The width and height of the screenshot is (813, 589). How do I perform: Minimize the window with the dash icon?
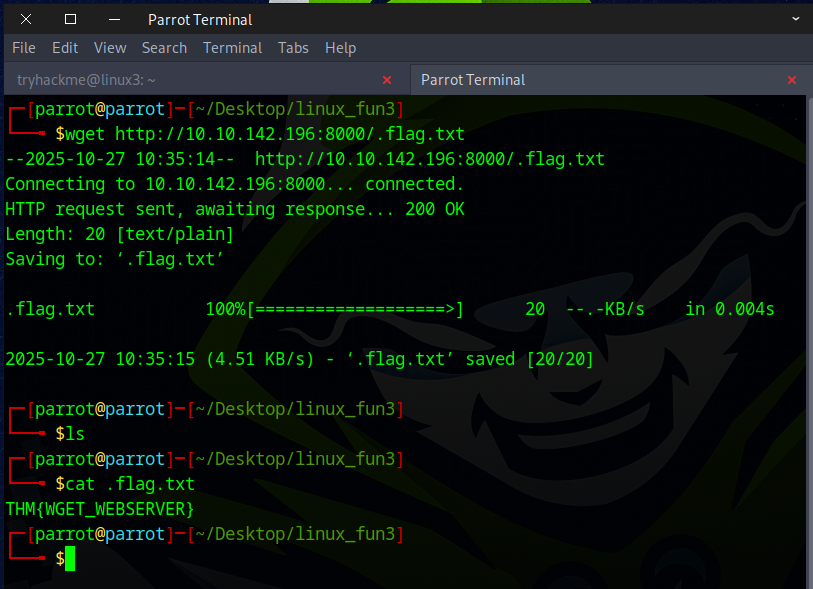[113, 19]
